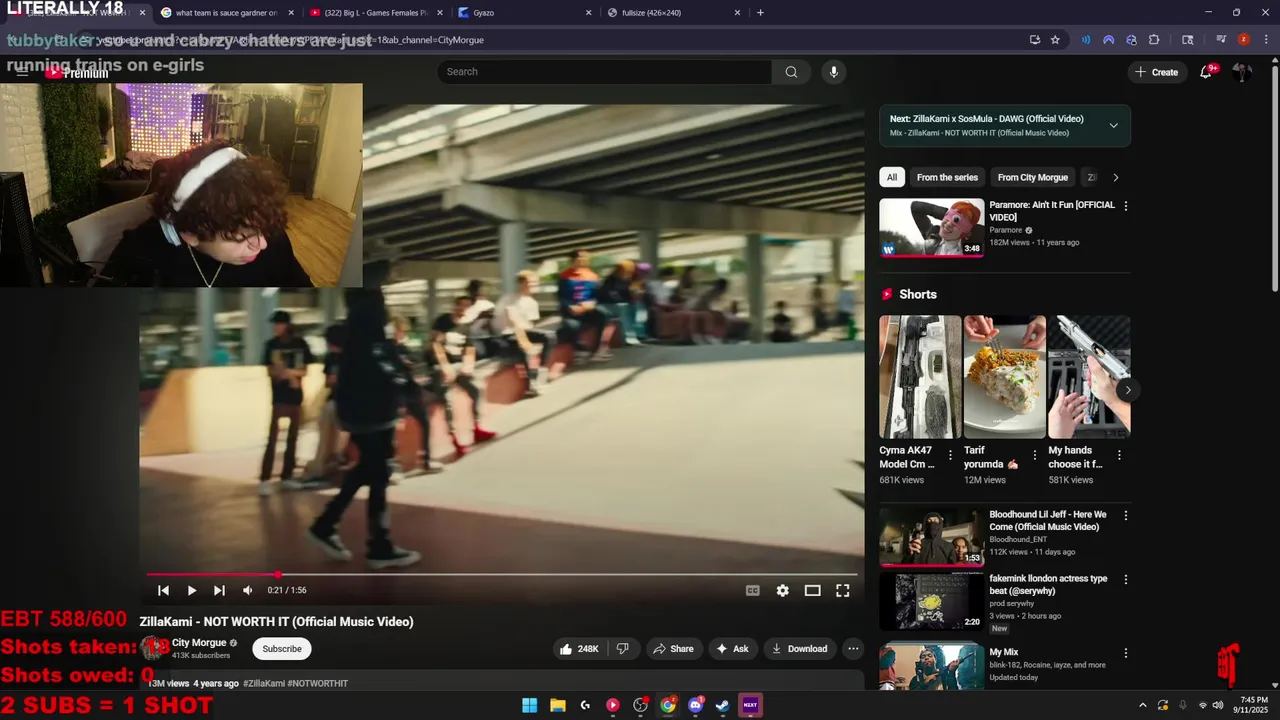This screenshot has width=1280, height=720.
Task: Expand the Next mix playlist panel
Action: click(1113, 125)
